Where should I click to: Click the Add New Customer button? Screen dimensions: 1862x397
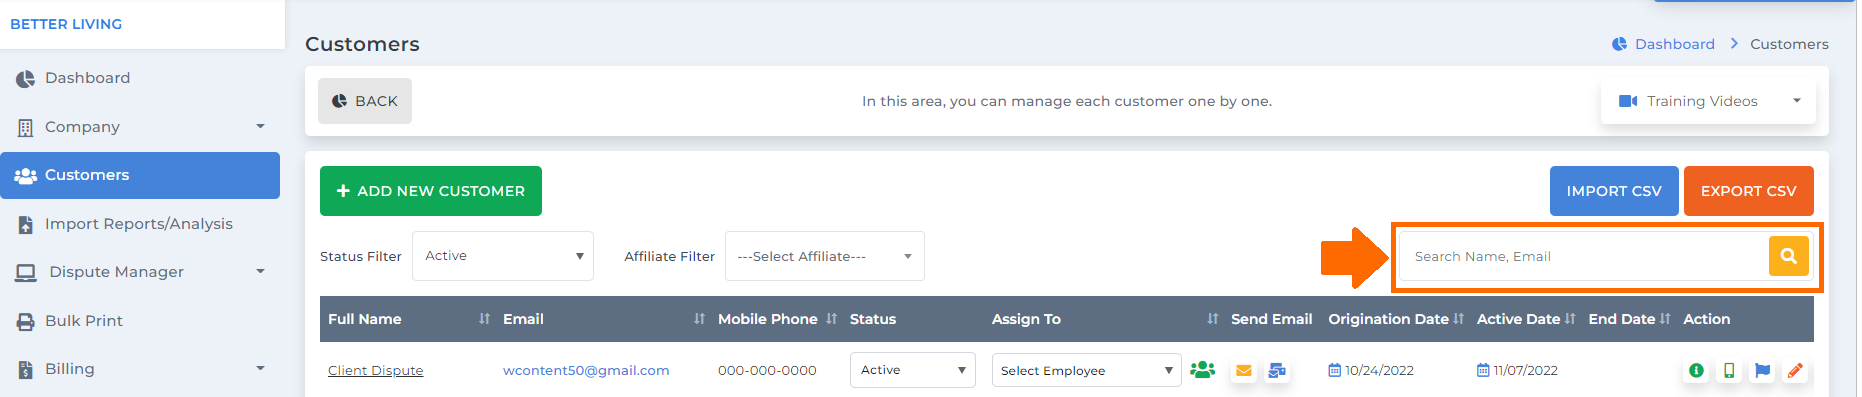click(431, 191)
